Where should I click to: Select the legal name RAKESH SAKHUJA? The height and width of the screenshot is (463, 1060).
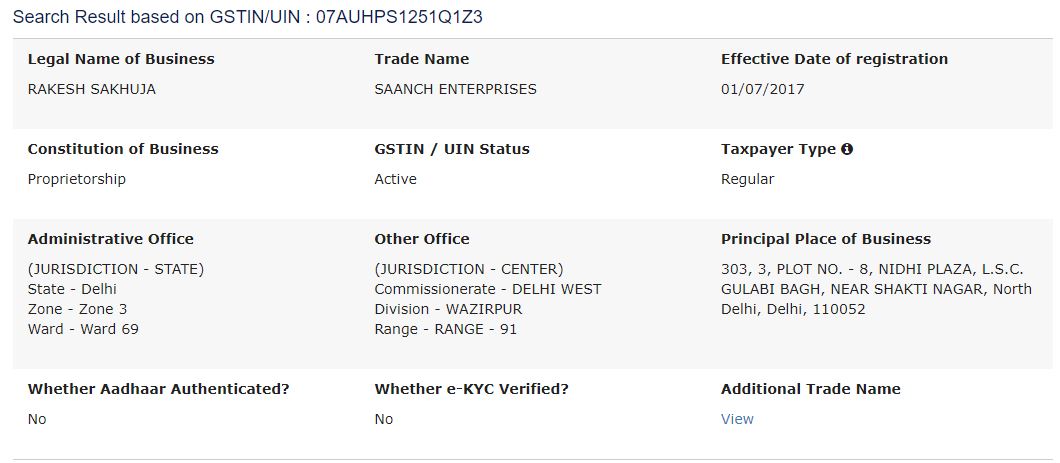pyautogui.click(x=92, y=89)
